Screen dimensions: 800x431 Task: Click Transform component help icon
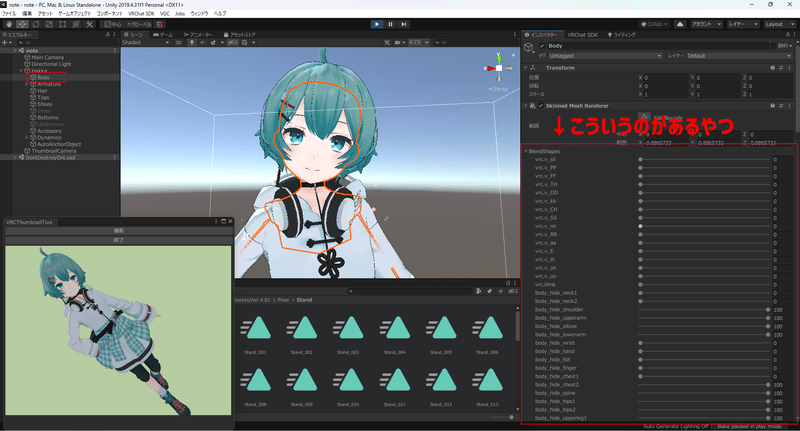pos(772,67)
